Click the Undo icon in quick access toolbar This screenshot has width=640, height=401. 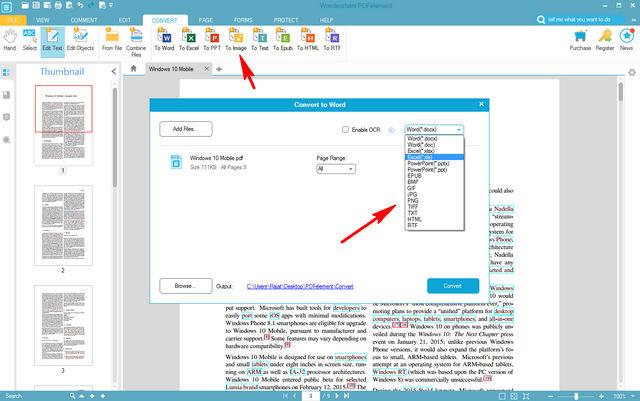[80, 5]
